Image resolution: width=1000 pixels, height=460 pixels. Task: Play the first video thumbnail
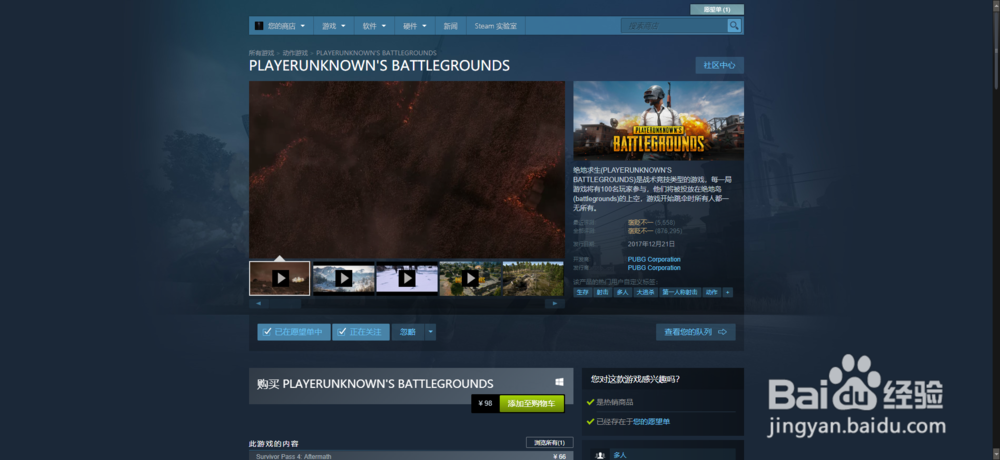point(280,278)
